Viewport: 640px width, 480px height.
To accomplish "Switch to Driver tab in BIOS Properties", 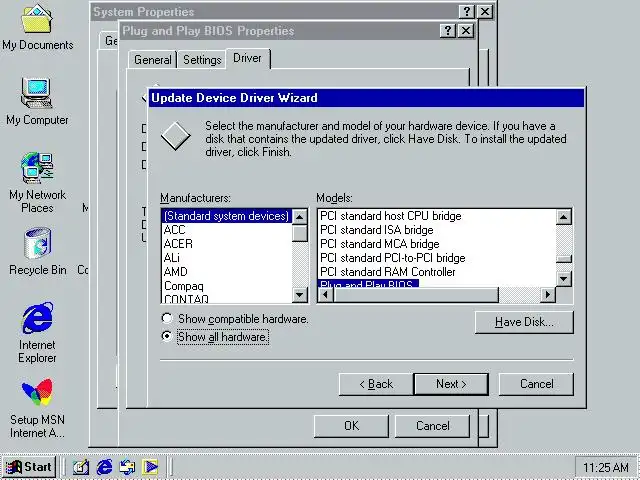I will pyautogui.click(x=247, y=58).
